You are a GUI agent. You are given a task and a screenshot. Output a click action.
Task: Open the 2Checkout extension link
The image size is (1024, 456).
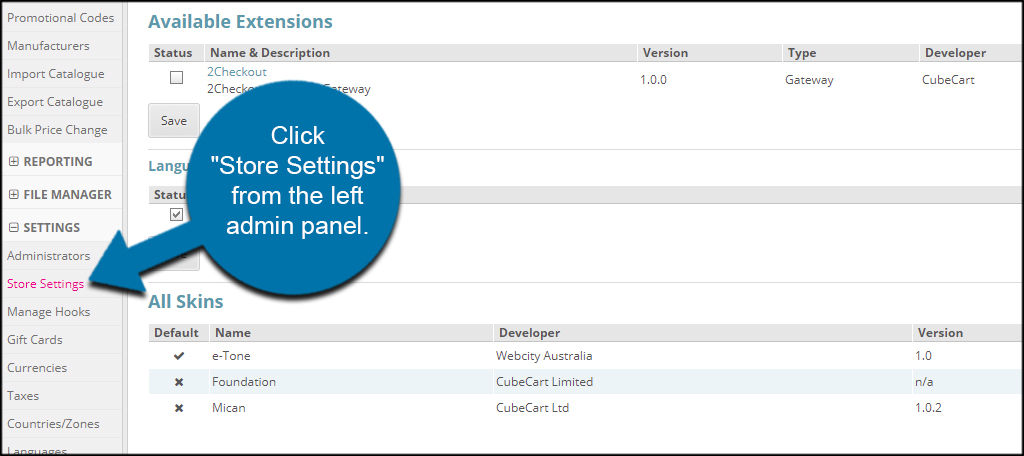pyautogui.click(x=236, y=72)
